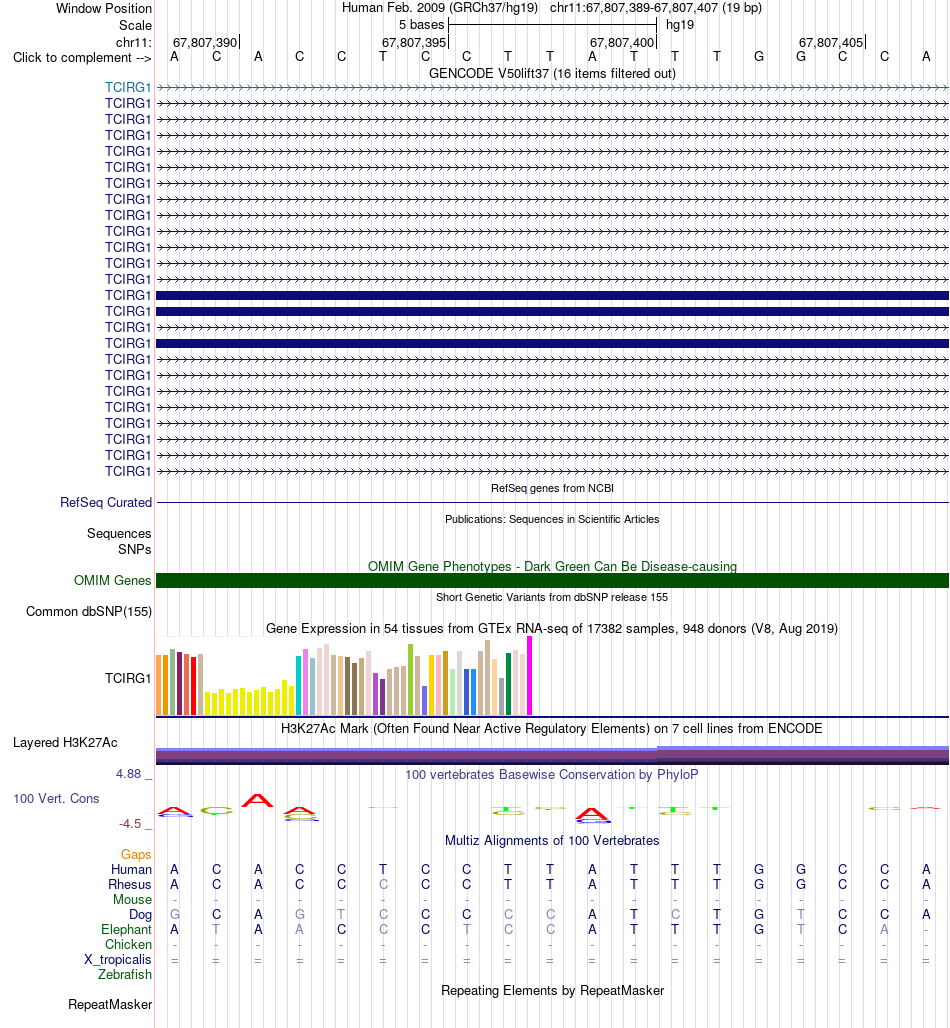Open the GTEx Gene Expression in 54 tissues title
This screenshot has width=950, height=1028.
point(552,629)
